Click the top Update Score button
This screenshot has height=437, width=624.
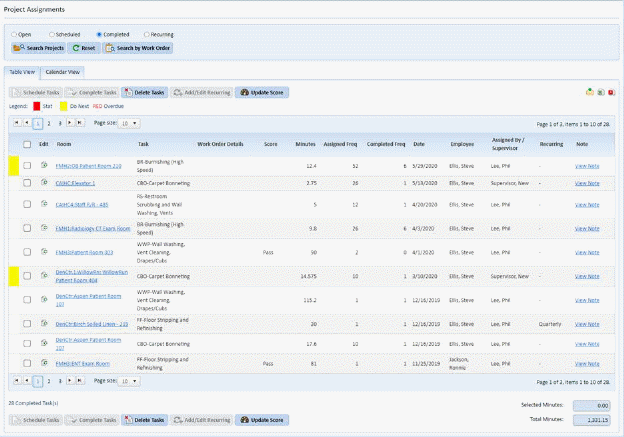(x=262, y=91)
